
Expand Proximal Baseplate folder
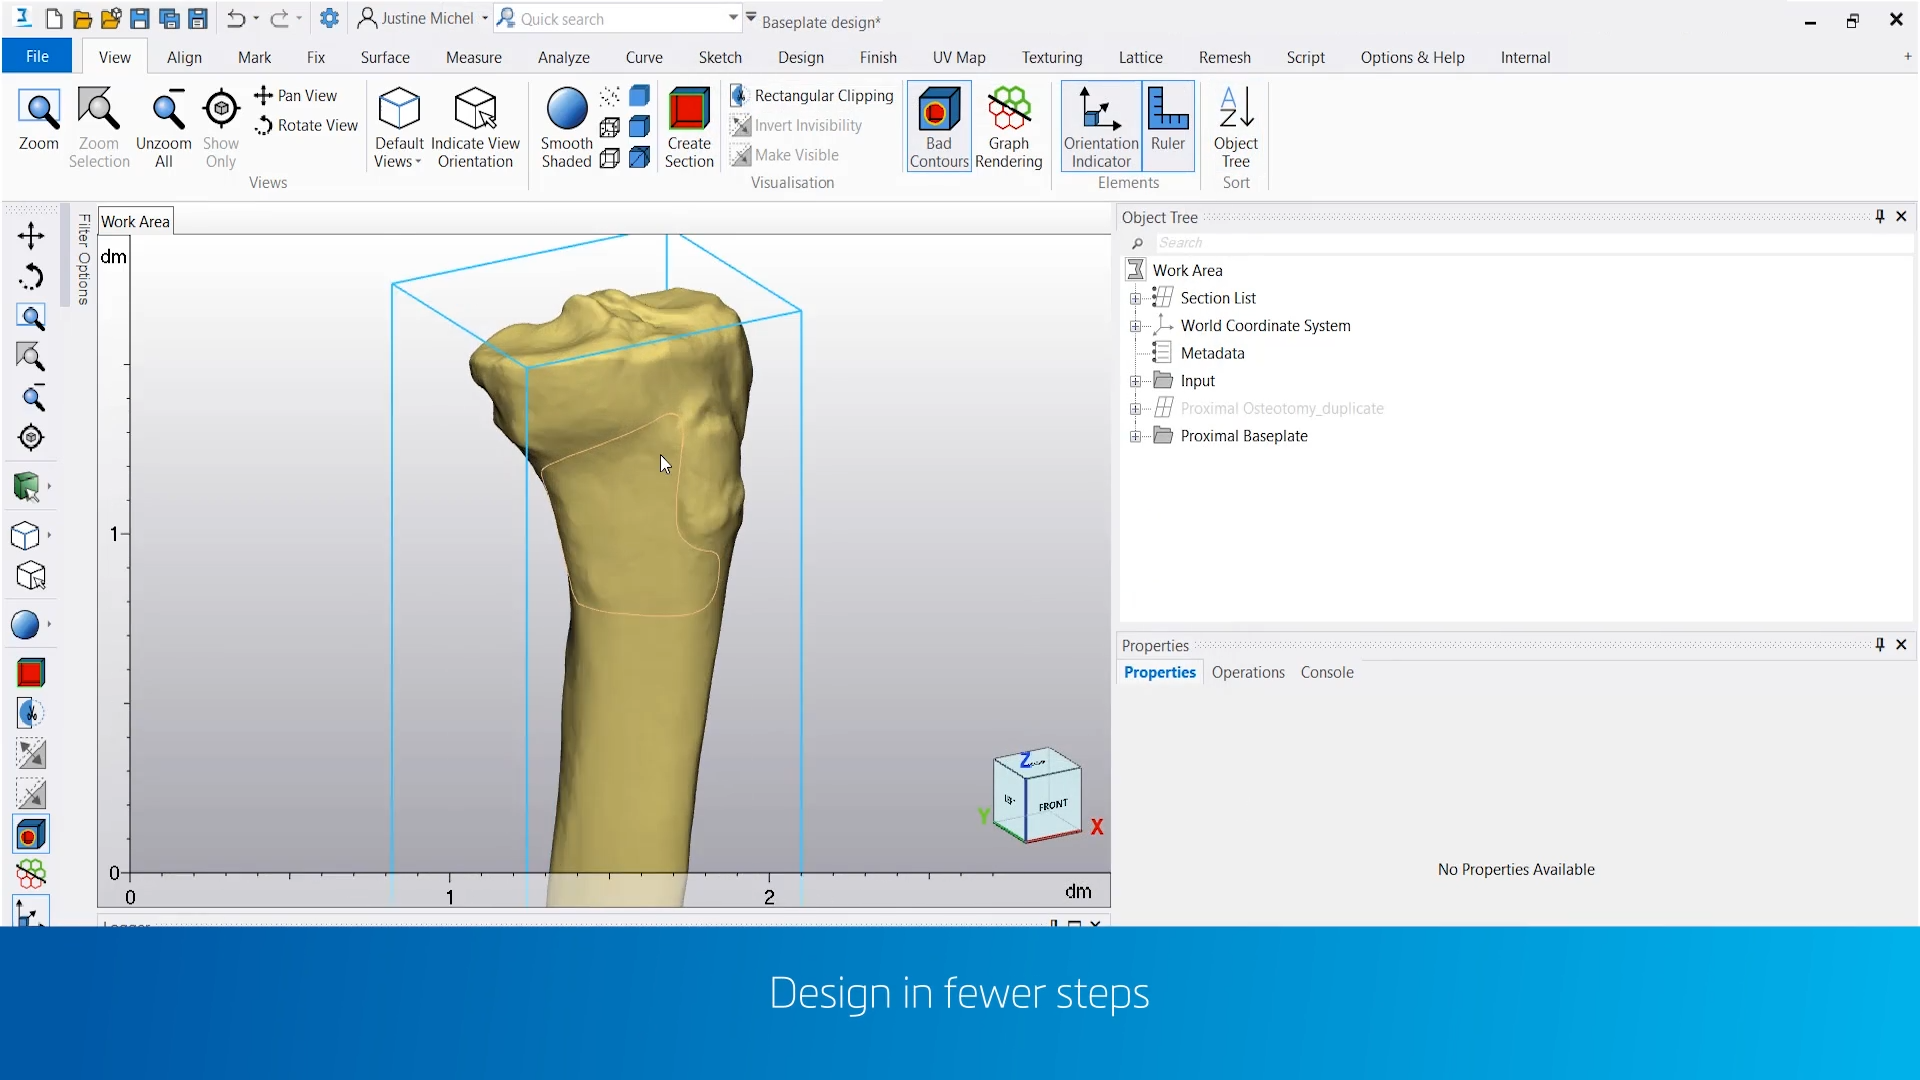pos(1135,436)
